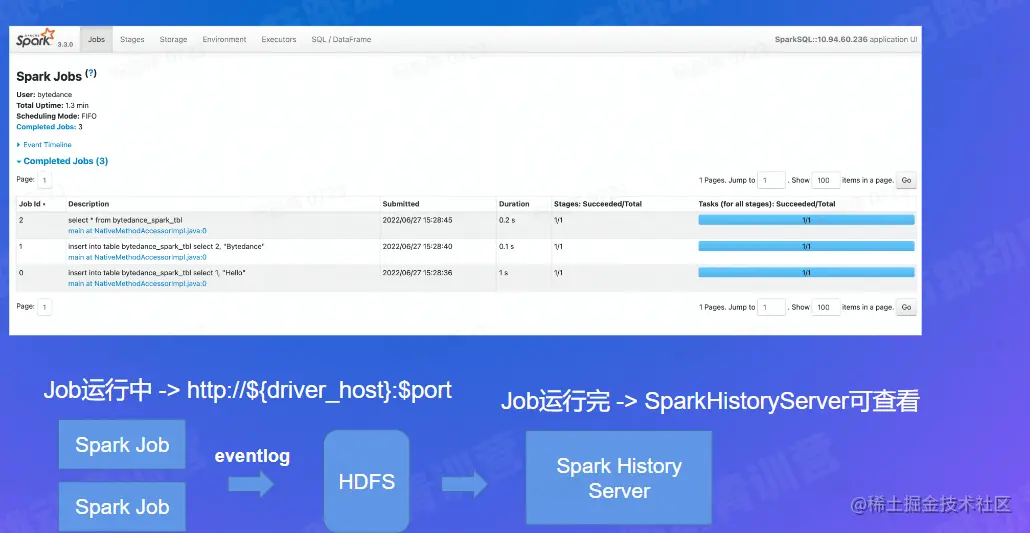Viewport: 1030px width, 533px height.
Task: Click the 0.1 s duration cell
Action: click(506, 246)
